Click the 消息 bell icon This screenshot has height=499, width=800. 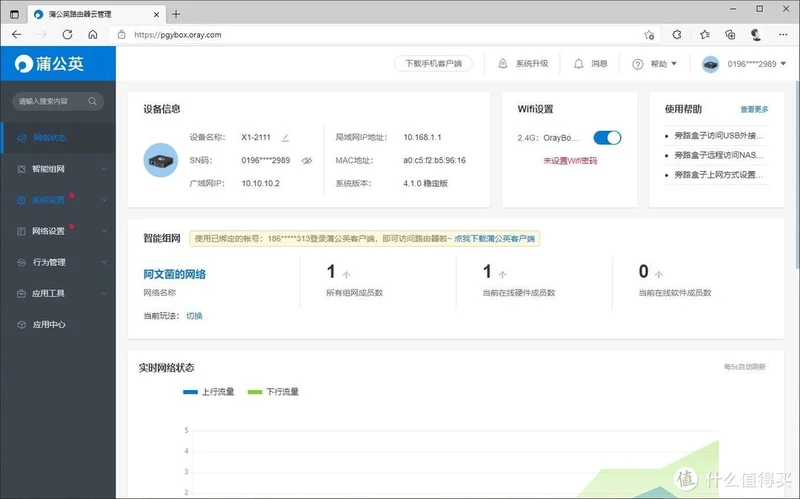578,64
